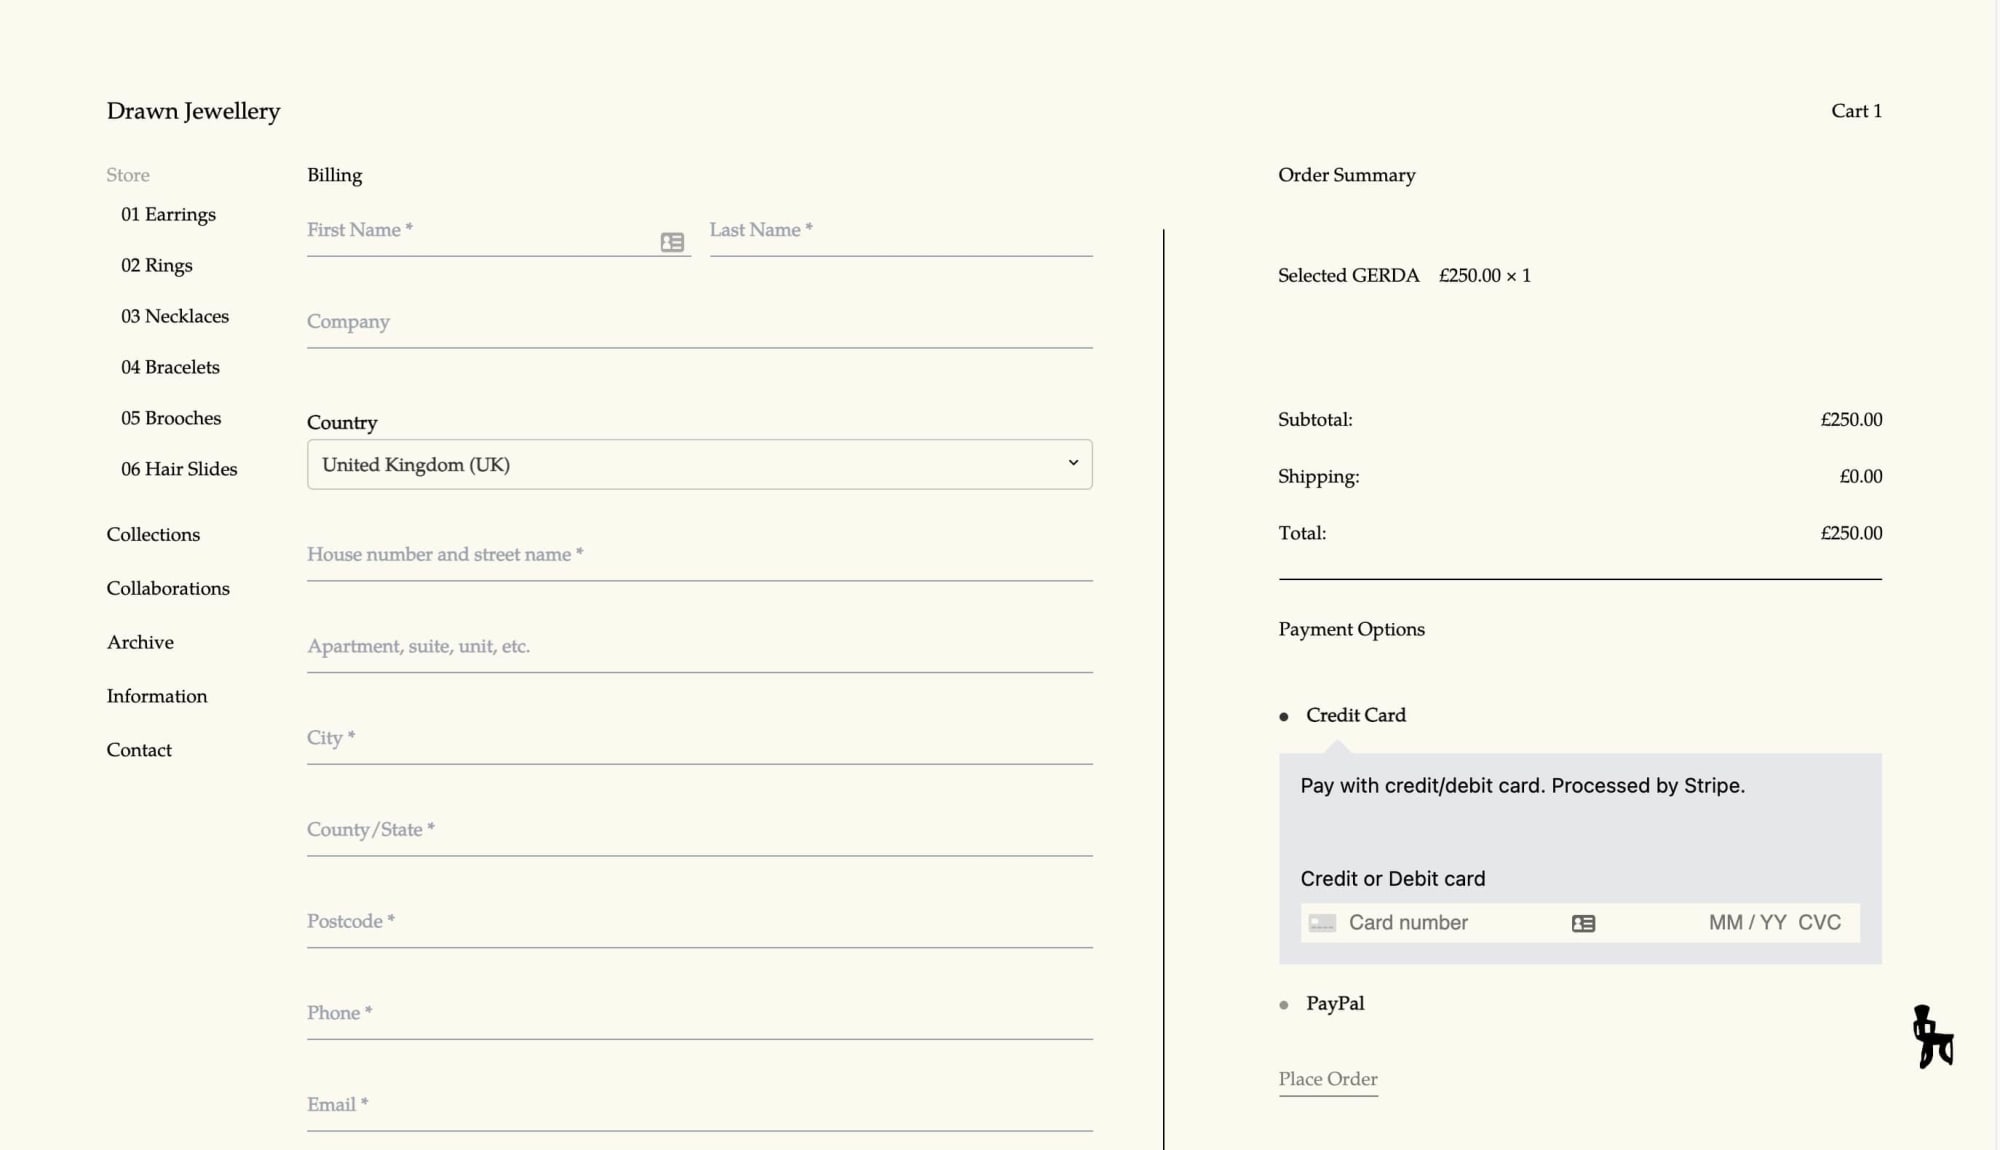2000x1150 pixels.
Task: Open Store menu section
Action: (128, 175)
